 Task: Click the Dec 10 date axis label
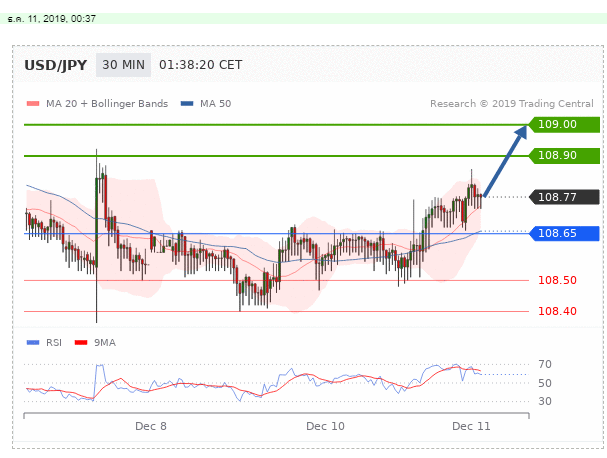(x=325, y=427)
